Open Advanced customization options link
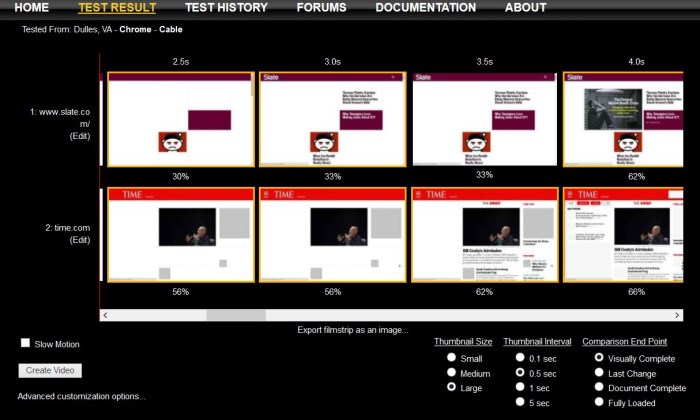Image resolution: width=700 pixels, height=420 pixels. coord(81,396)
